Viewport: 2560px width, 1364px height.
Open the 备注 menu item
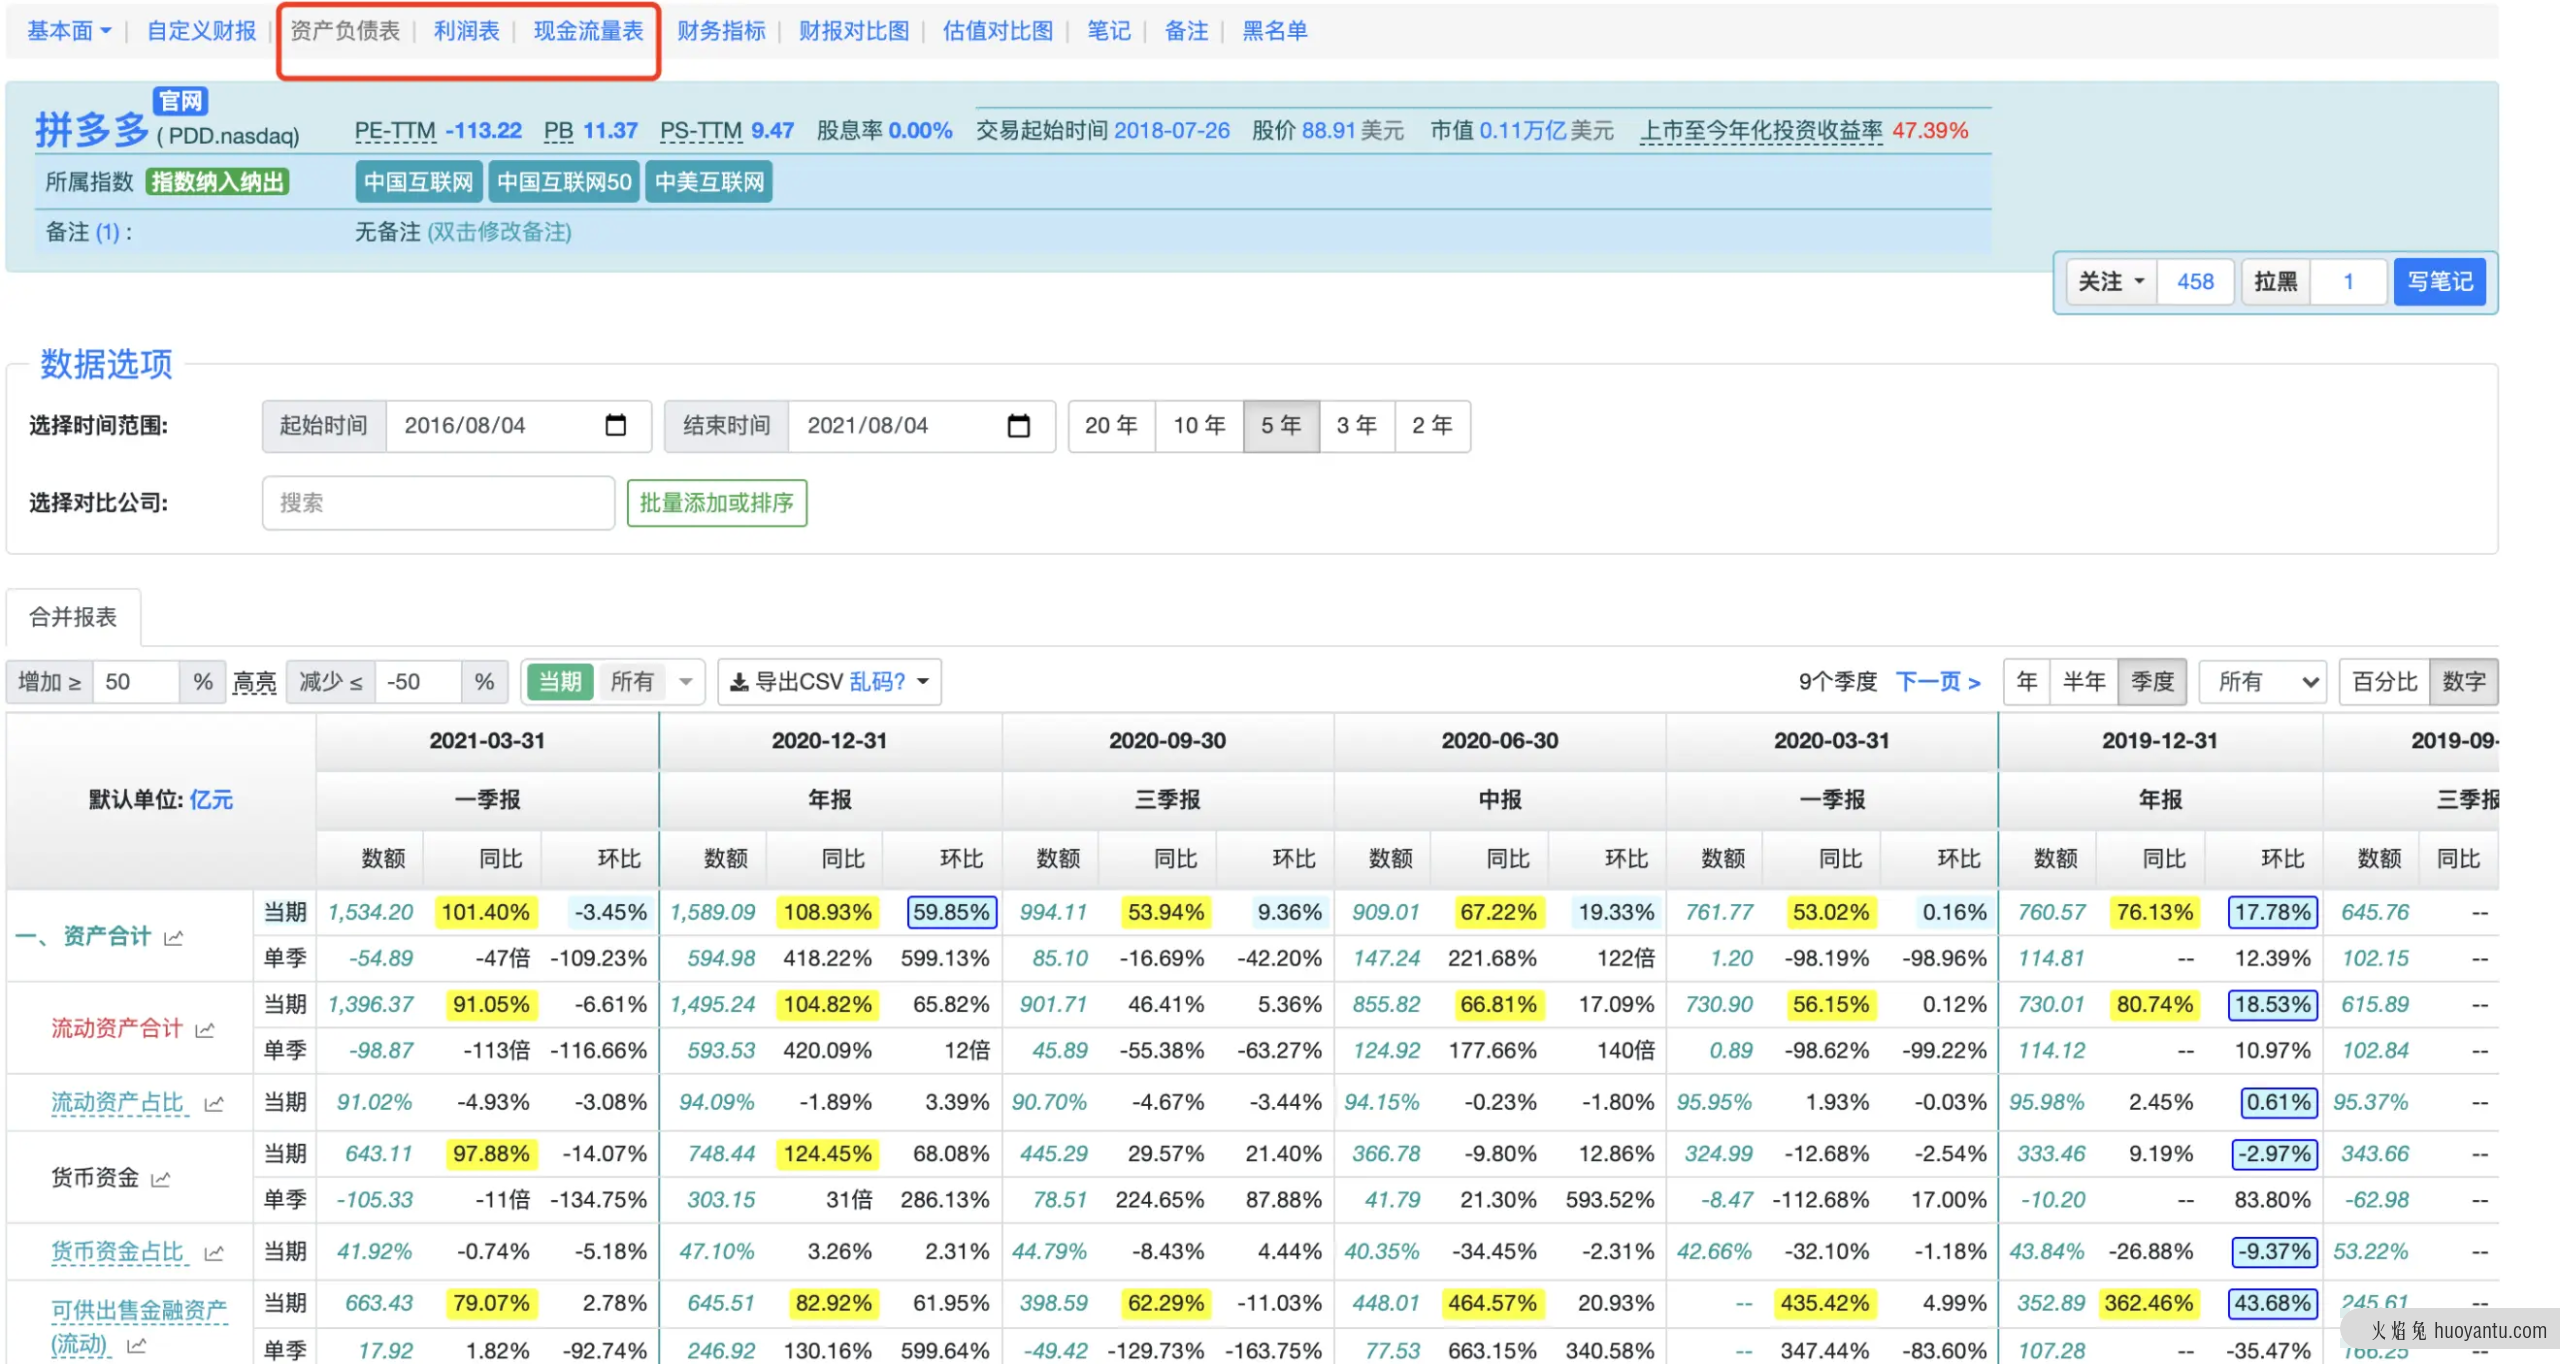pos(1186,31)
